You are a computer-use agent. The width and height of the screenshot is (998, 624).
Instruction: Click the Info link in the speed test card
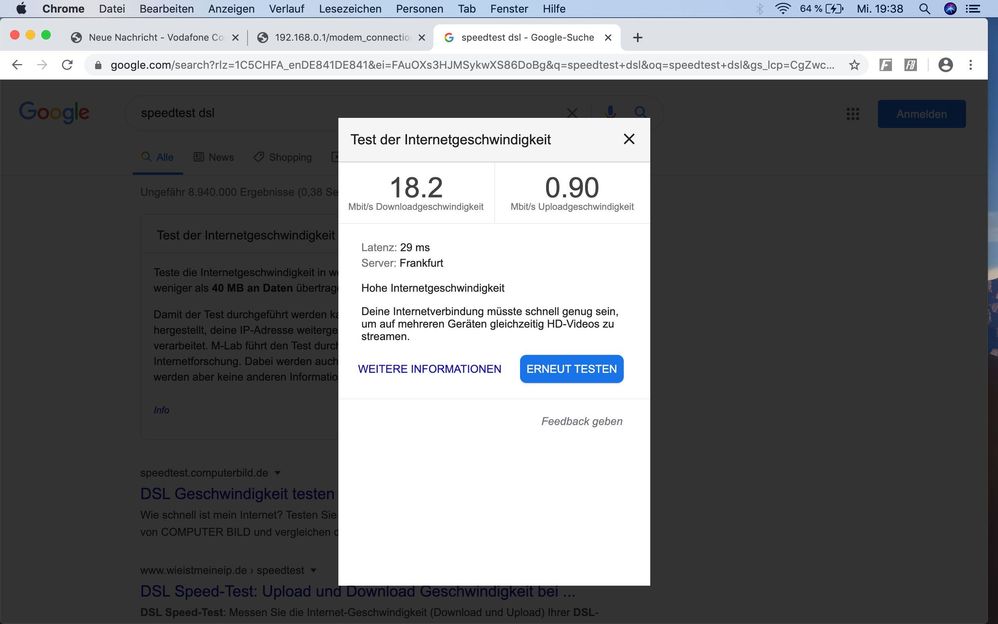pos(162,410)
